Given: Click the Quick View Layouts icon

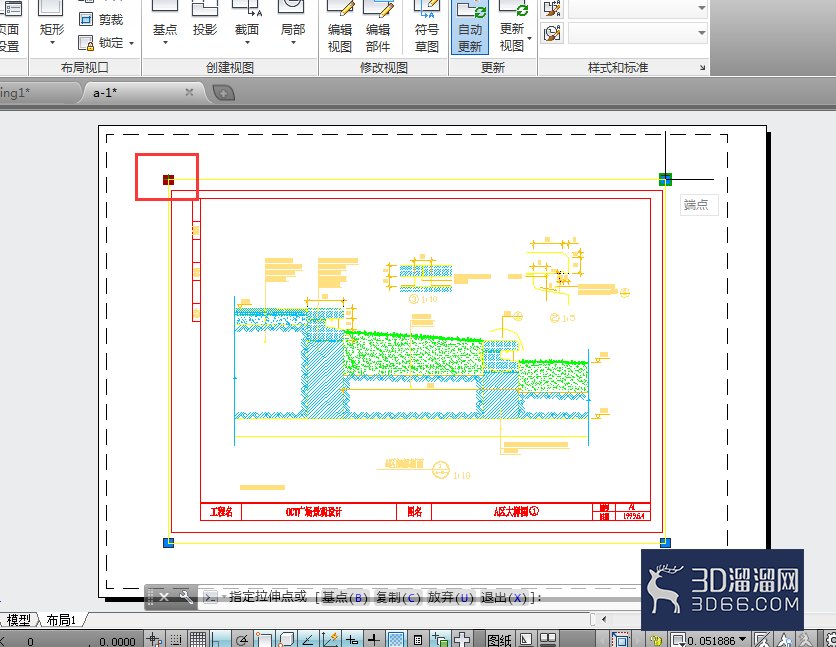Looking at the screenshot, I should pos(526,640).
